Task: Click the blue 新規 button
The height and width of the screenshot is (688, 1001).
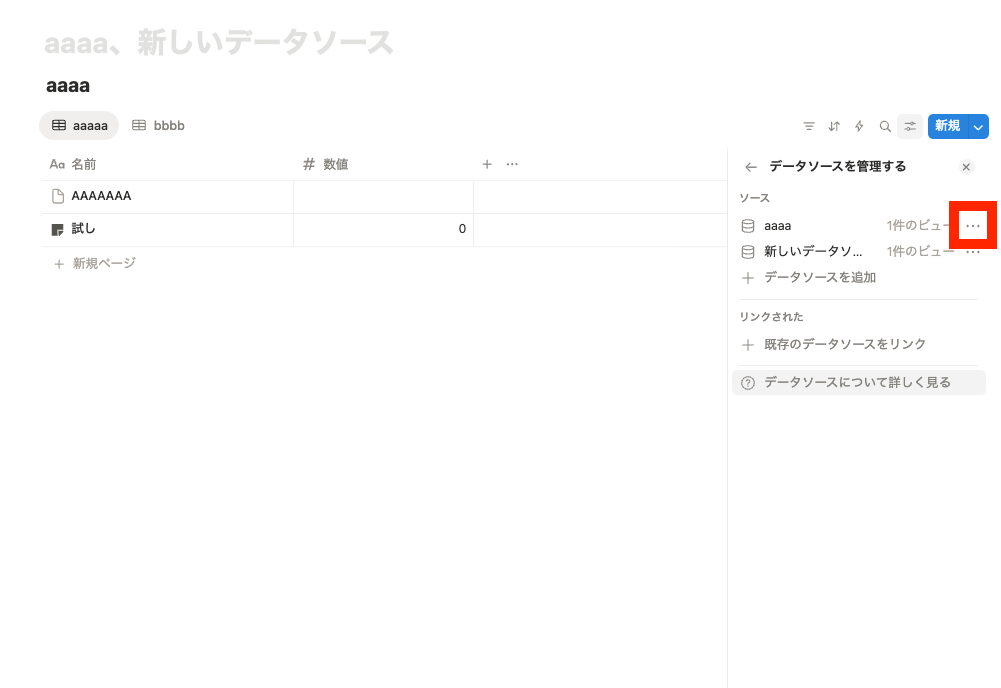Action: tap(947, 126)
